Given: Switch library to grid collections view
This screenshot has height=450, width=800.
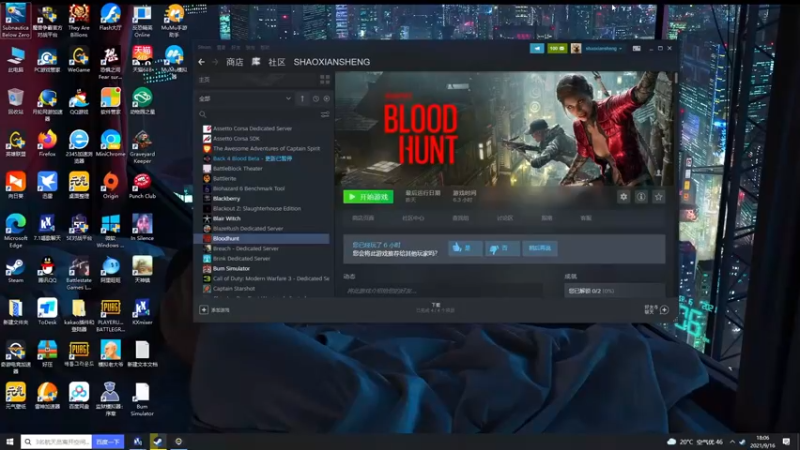Looking at the screenshot, I should 324,80.
